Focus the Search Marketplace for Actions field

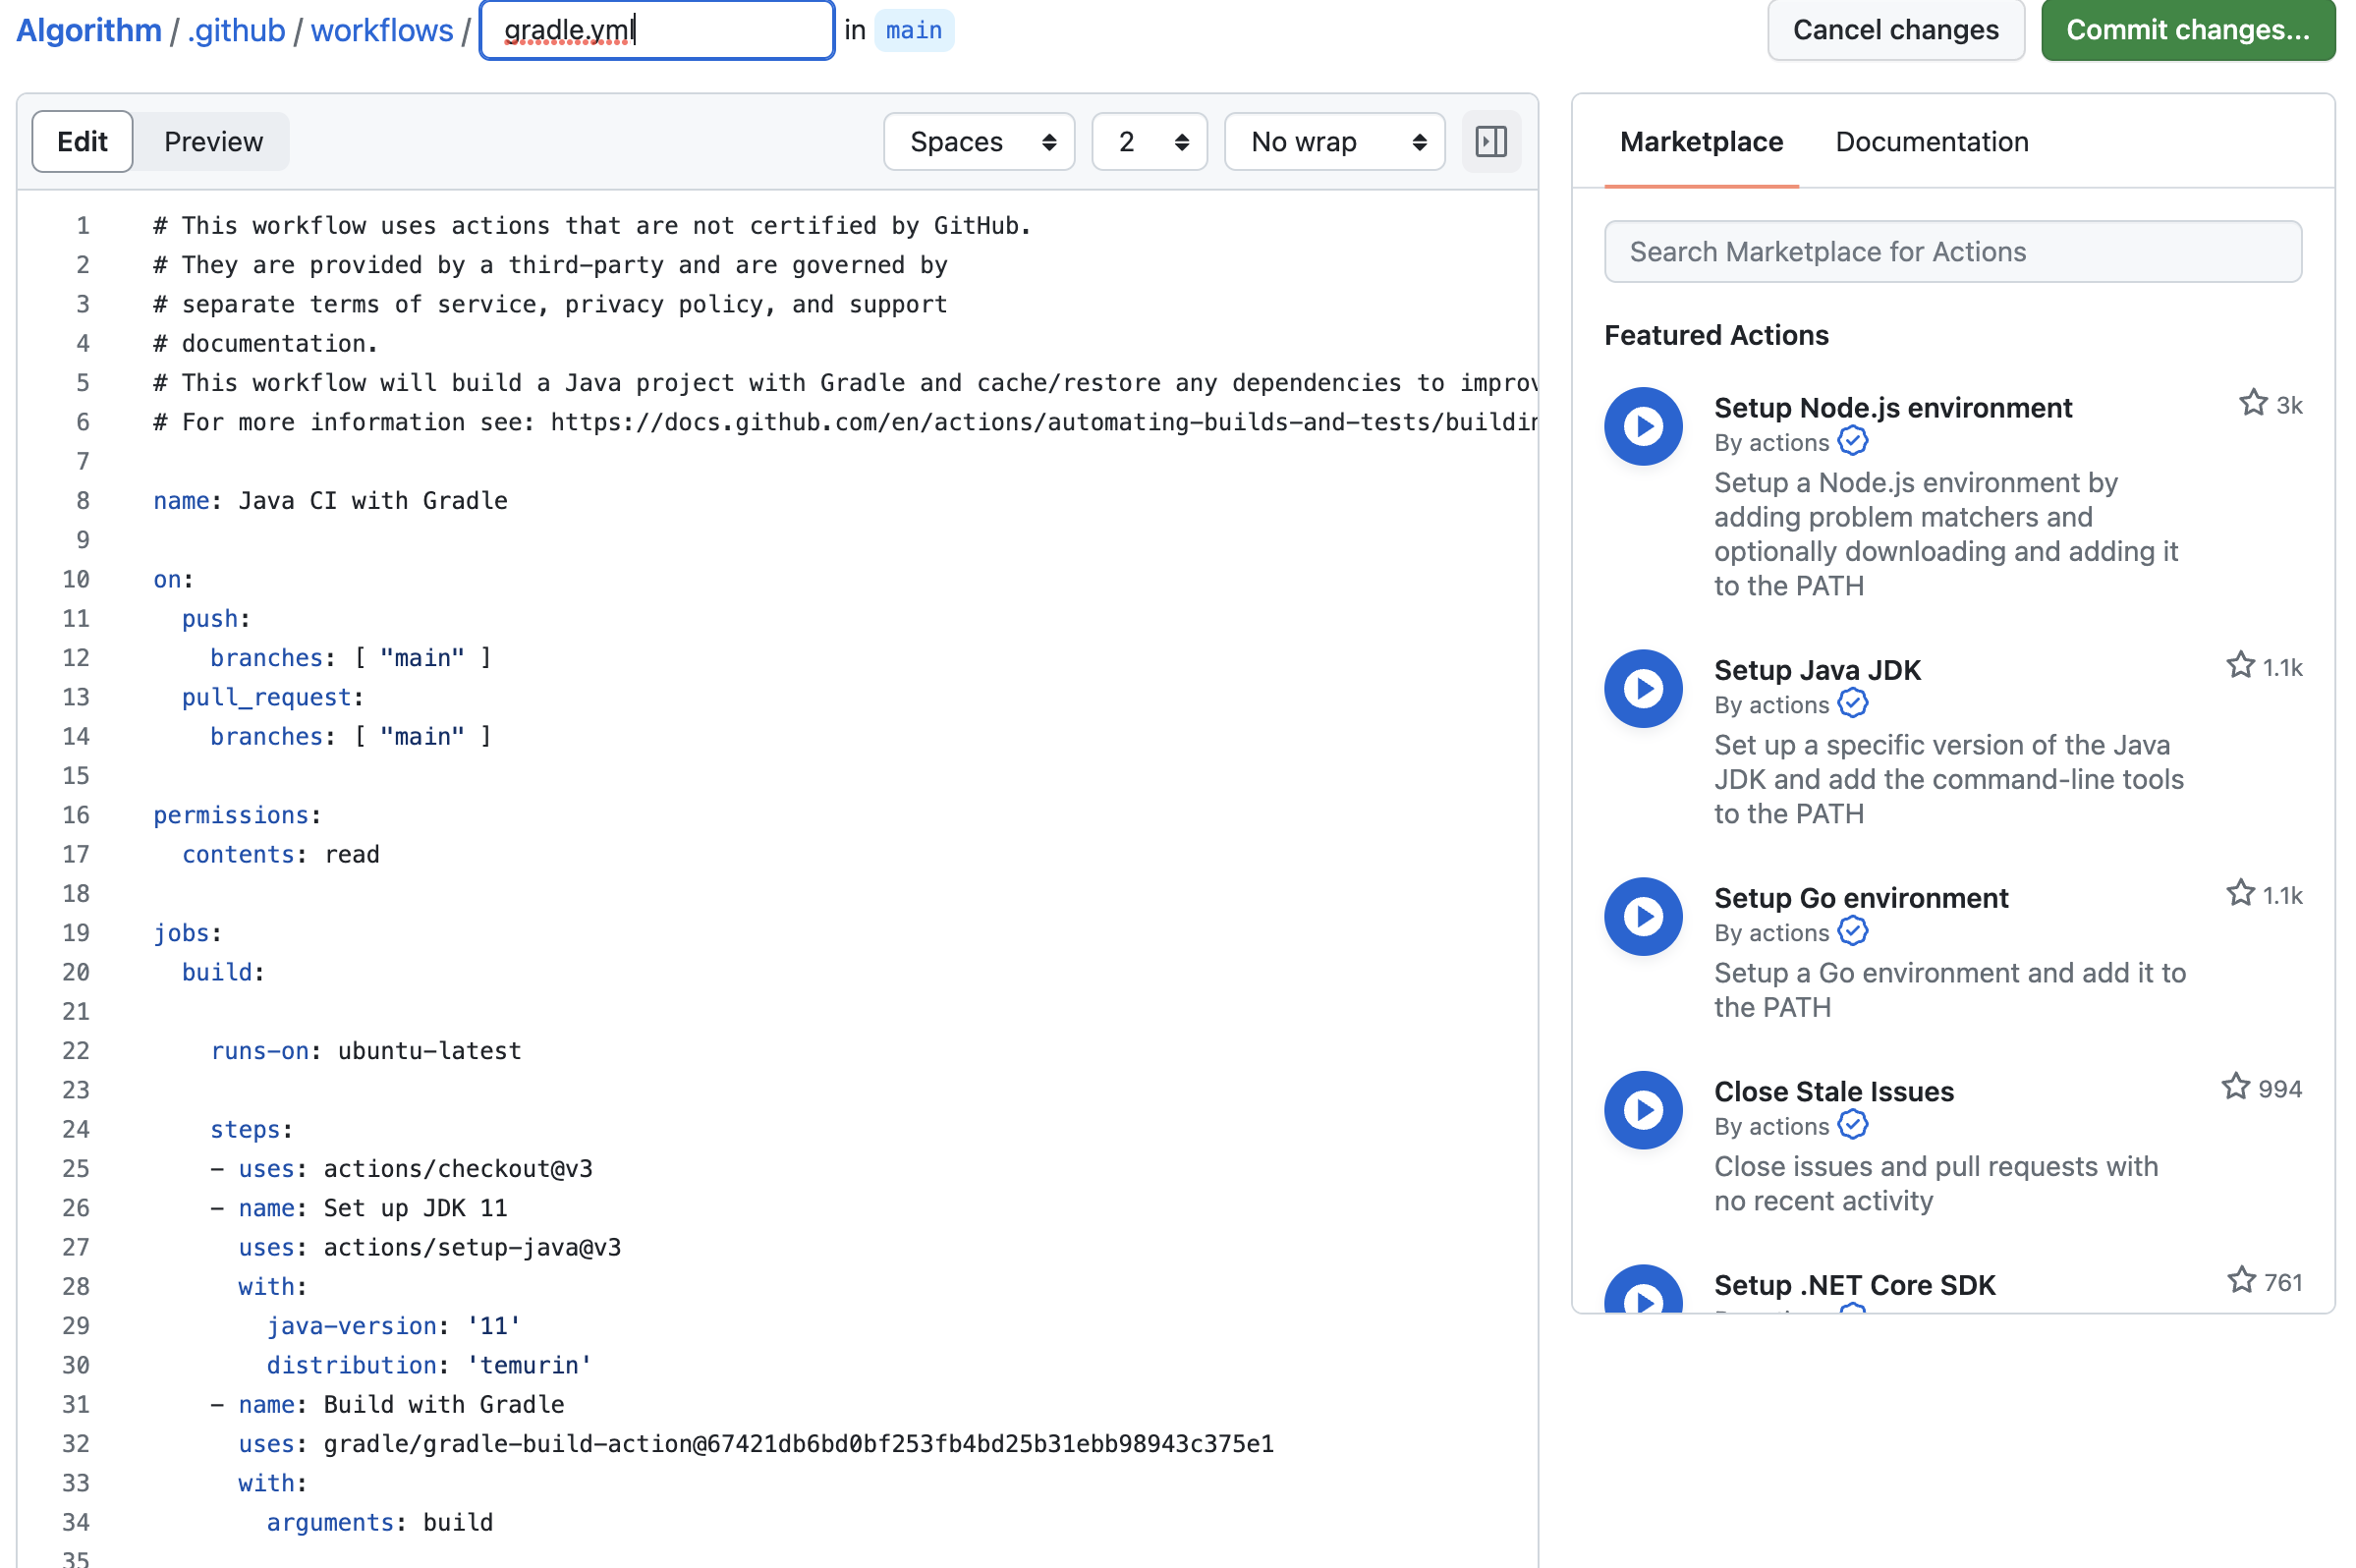point(1952,252)
